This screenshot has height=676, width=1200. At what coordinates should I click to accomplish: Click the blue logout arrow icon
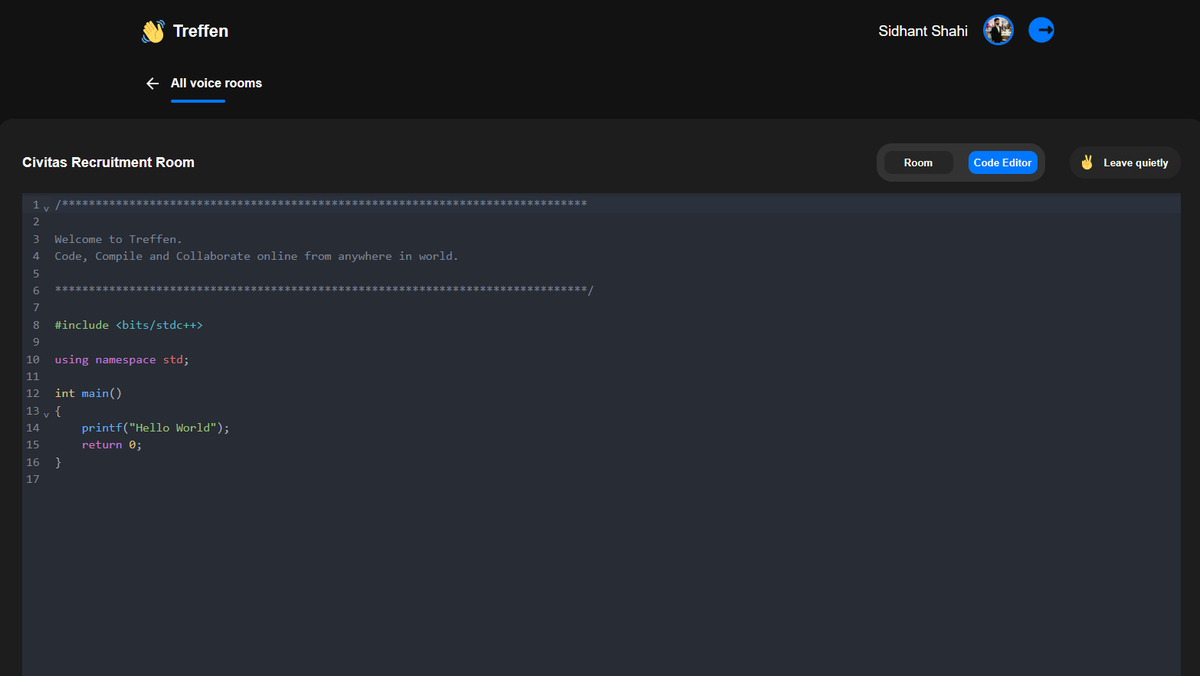tap(1041, 30)
